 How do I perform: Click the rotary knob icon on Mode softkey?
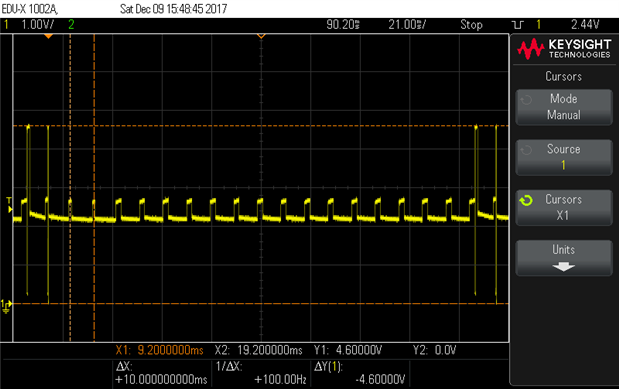526,100
